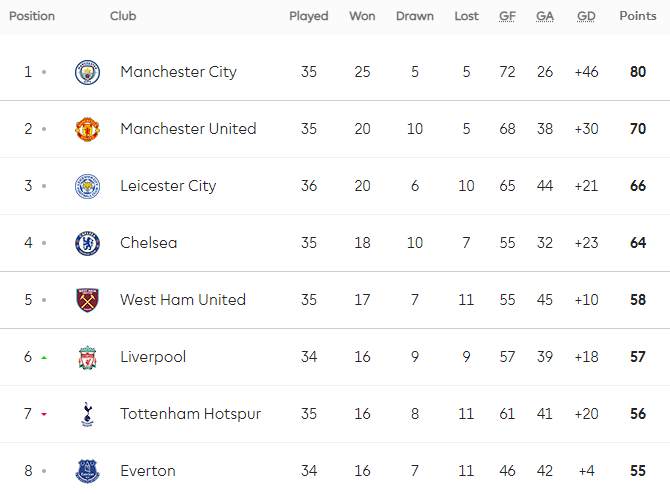Click the GF column header abbreviation
This screenshot has height=494, width=670.
point(508,16)
